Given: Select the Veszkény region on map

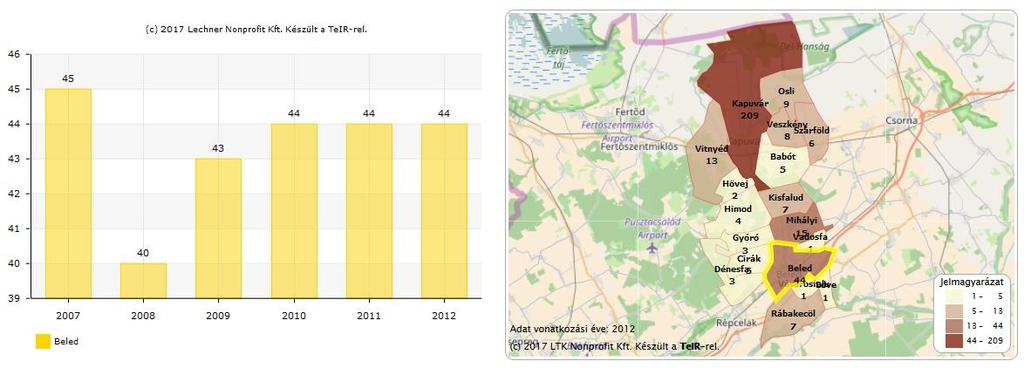Looking at the screenshot, I should (x=787, y=129).
